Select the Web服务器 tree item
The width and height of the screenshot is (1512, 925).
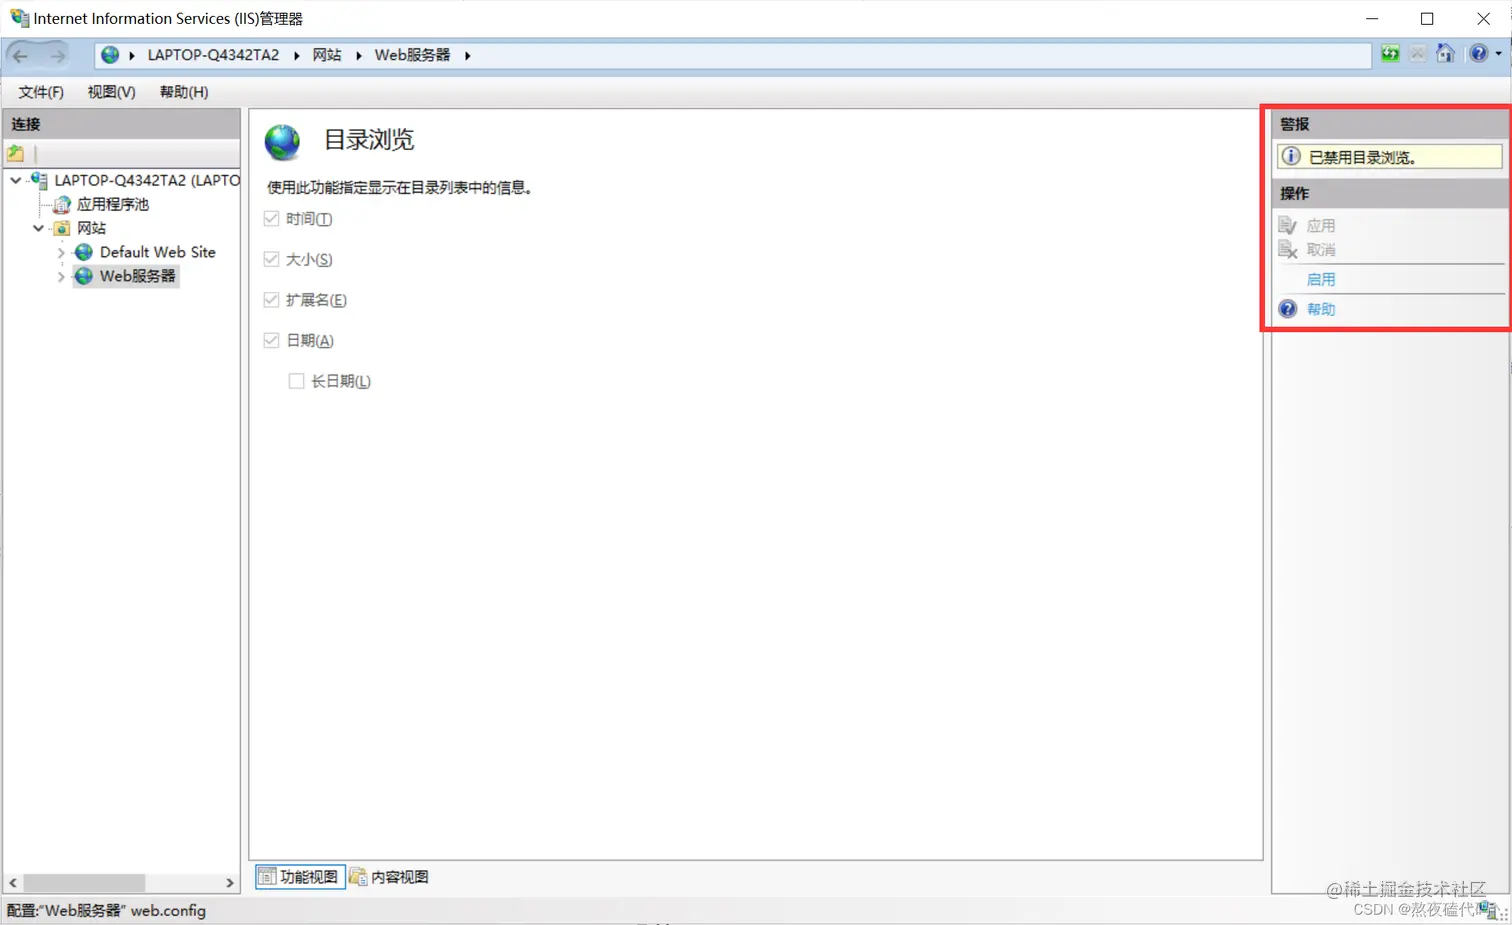137,276
